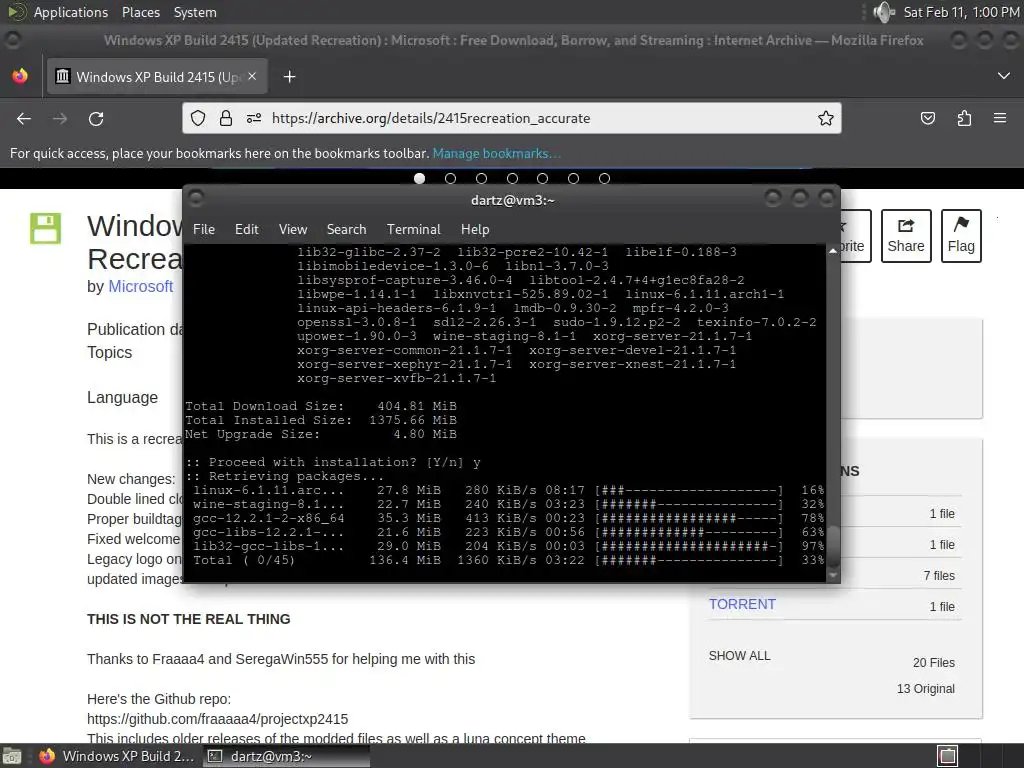Screen dimensions: 1024x768
Task: Click the Manage bookmarks link
Action: click(x=496, y=153)
